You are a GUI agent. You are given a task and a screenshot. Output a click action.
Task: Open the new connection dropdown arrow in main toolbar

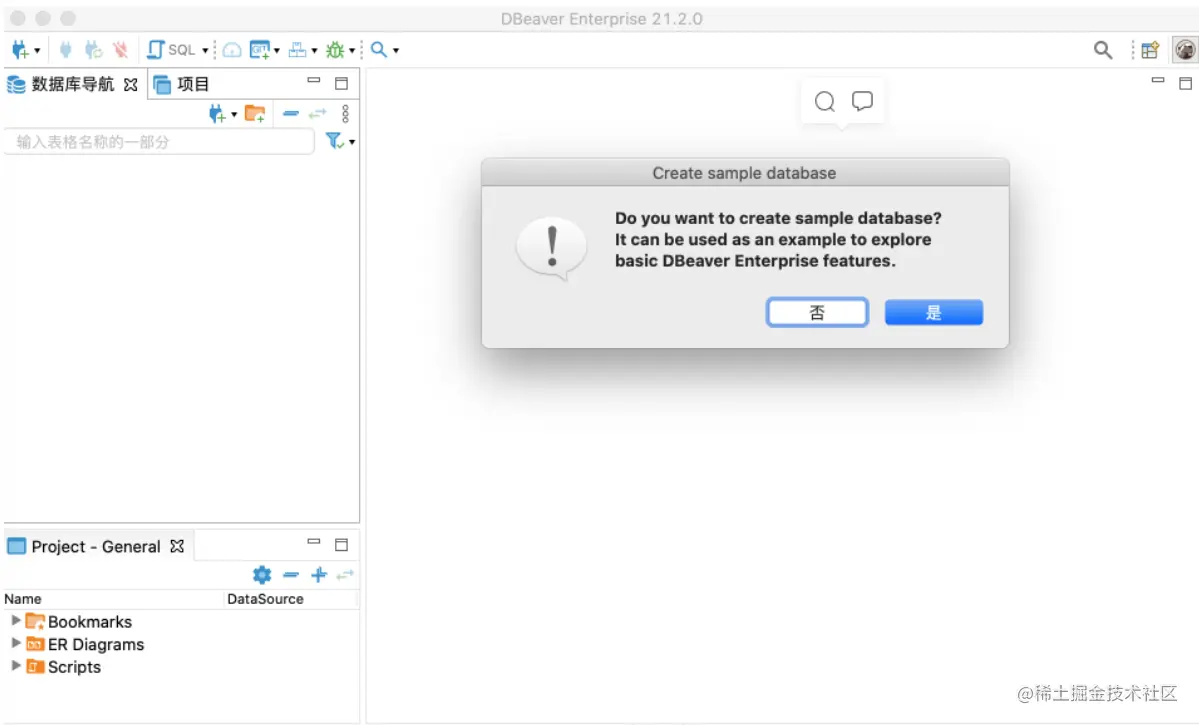point(37,50)
